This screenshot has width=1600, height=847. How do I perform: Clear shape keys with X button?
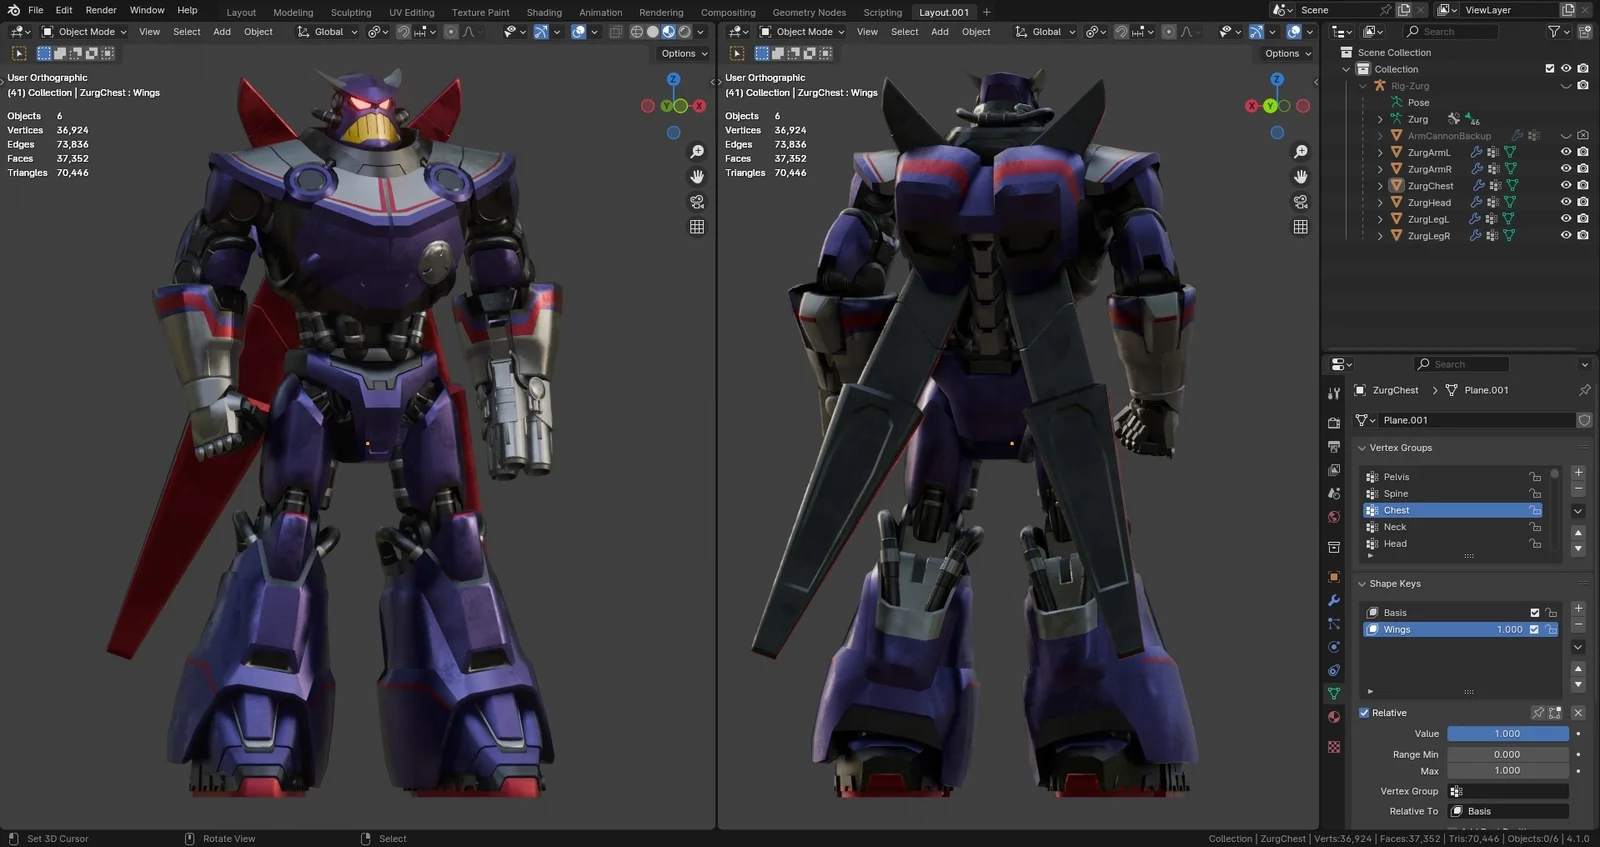[x=1578, y=713]
